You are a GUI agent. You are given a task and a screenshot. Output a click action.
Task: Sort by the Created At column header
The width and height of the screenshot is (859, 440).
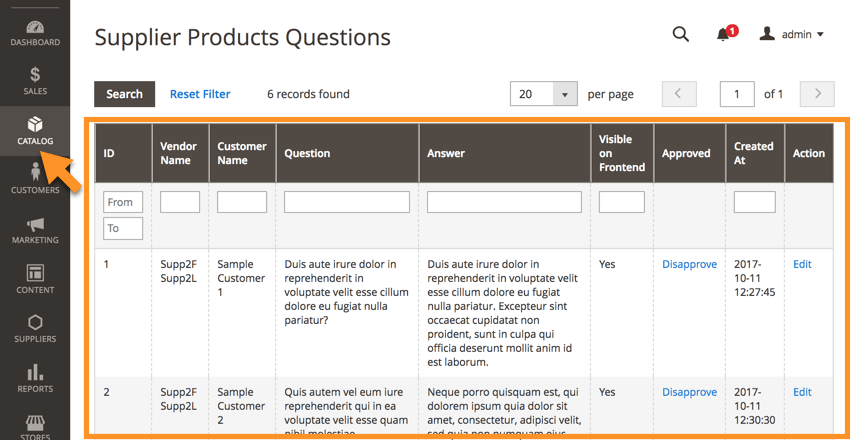coord(753,153)
